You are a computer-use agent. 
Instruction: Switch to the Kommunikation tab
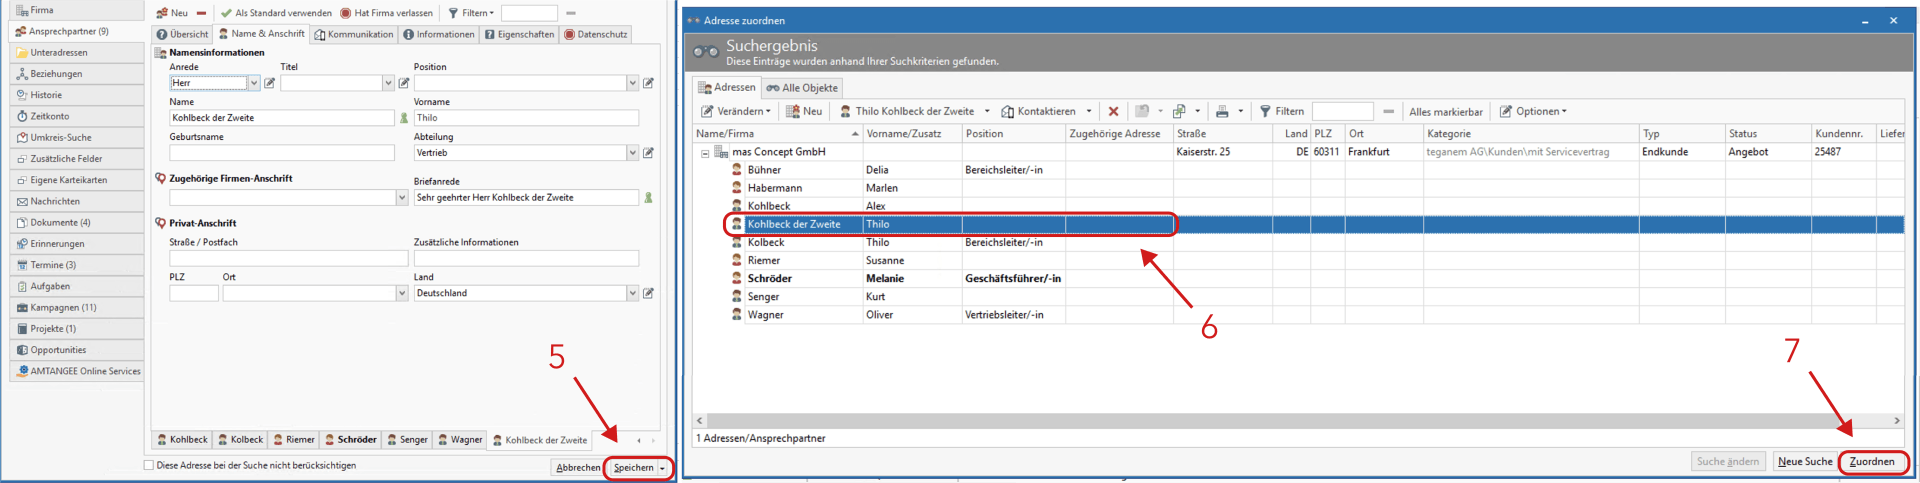coord(354,34)
